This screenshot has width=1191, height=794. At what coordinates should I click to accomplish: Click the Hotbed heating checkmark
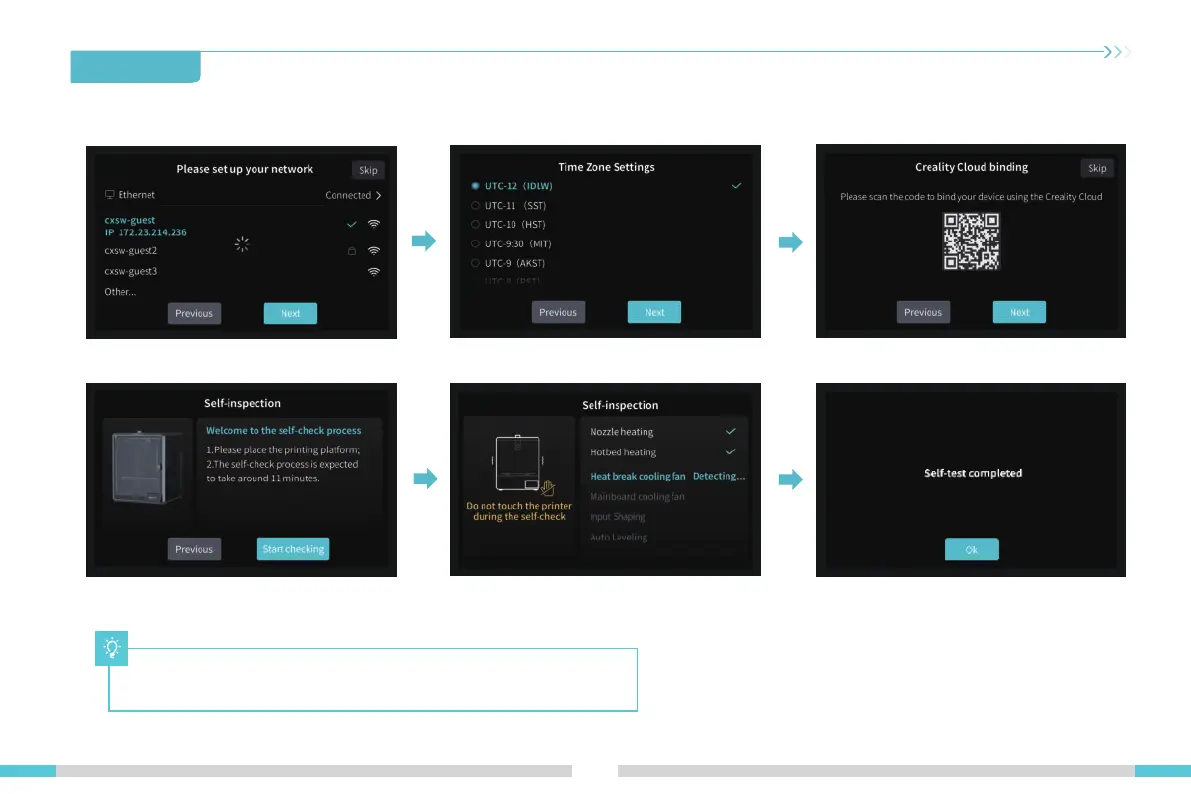[x=730, y=451]
